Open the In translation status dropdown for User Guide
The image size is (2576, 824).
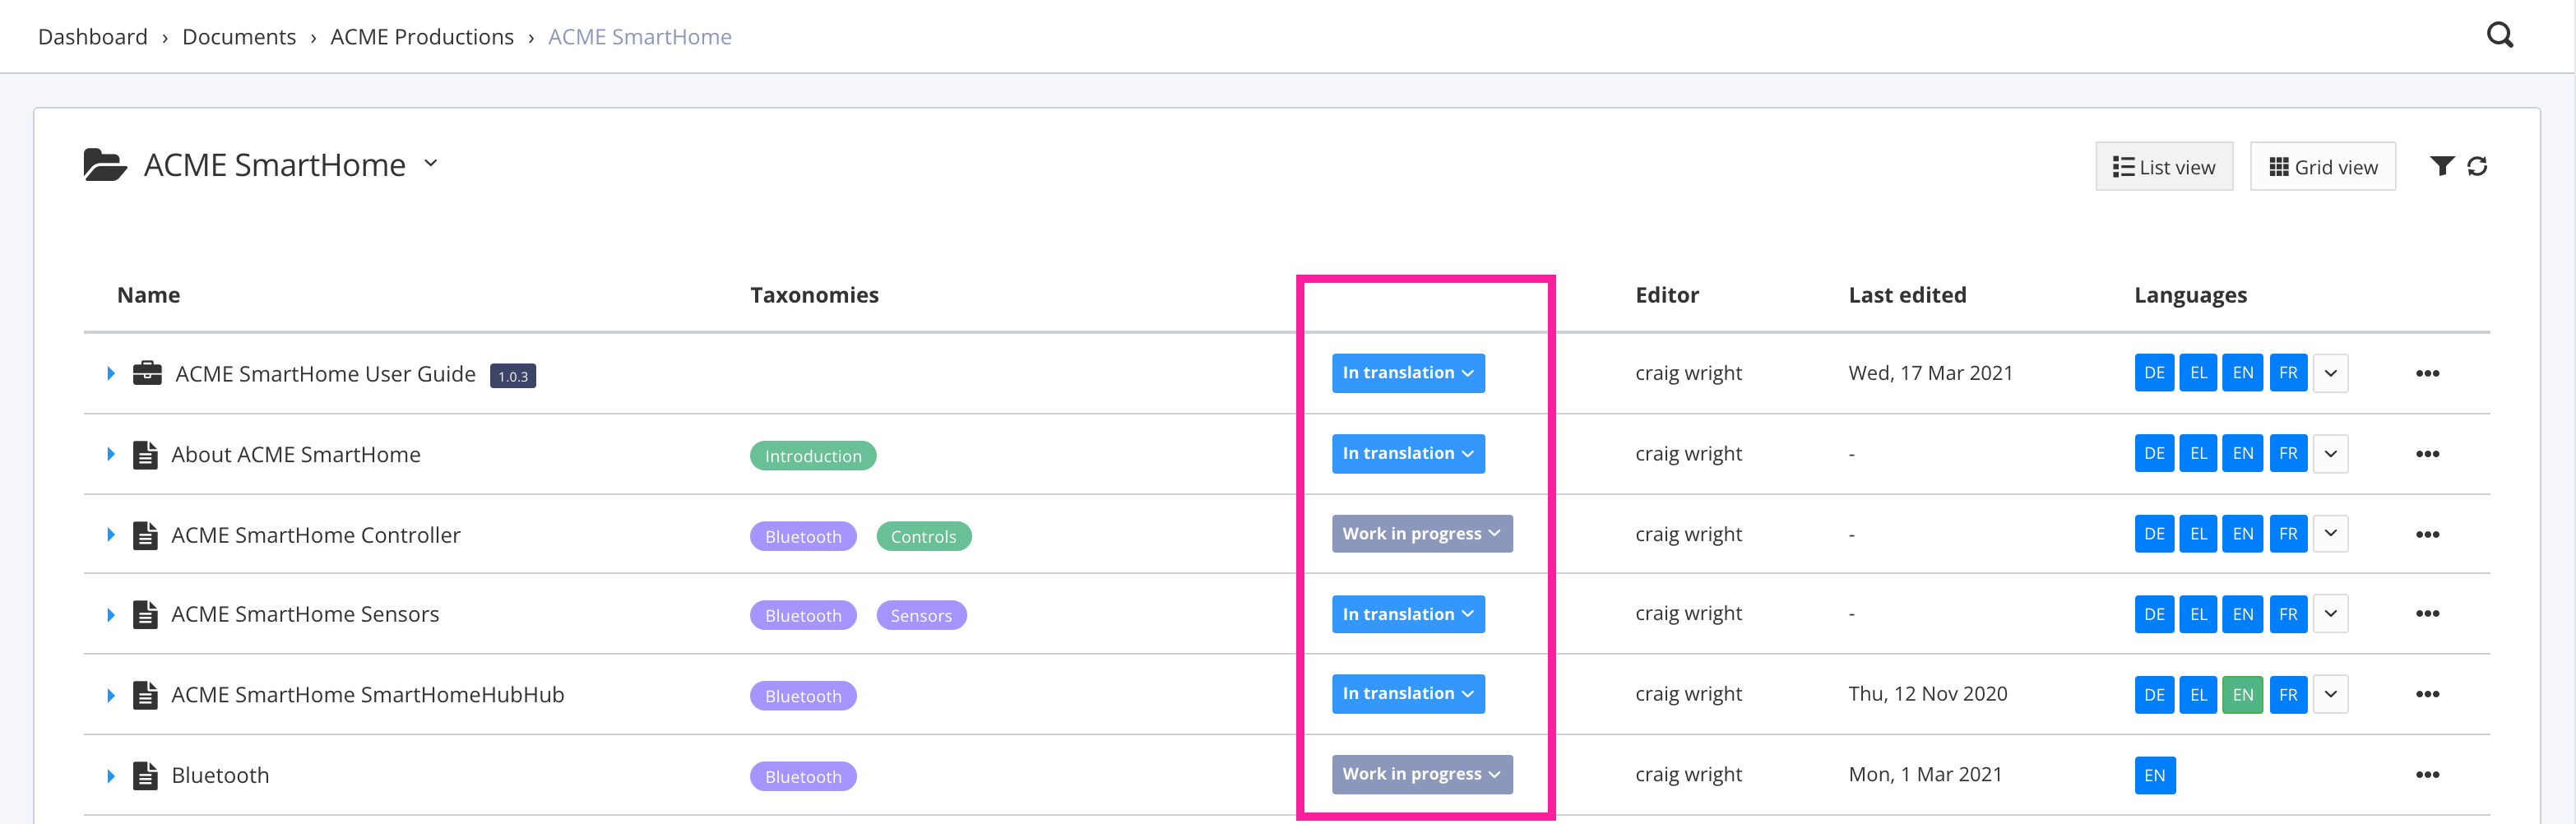[1408, 372]
